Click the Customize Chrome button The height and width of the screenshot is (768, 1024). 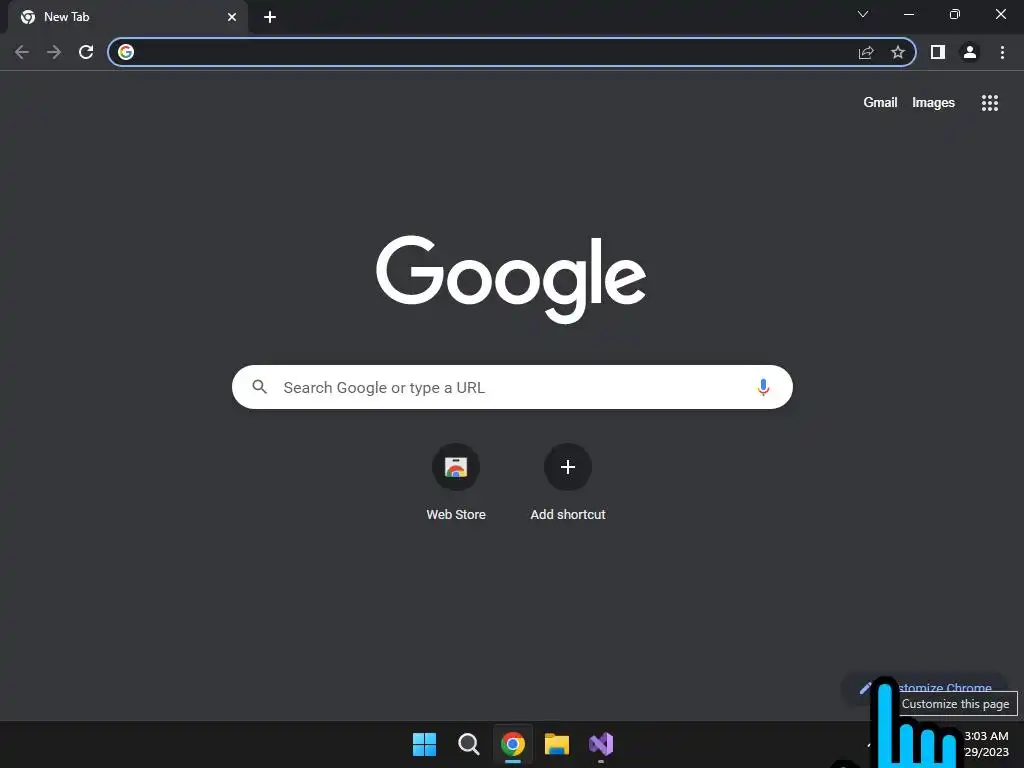tap(923, 688)
